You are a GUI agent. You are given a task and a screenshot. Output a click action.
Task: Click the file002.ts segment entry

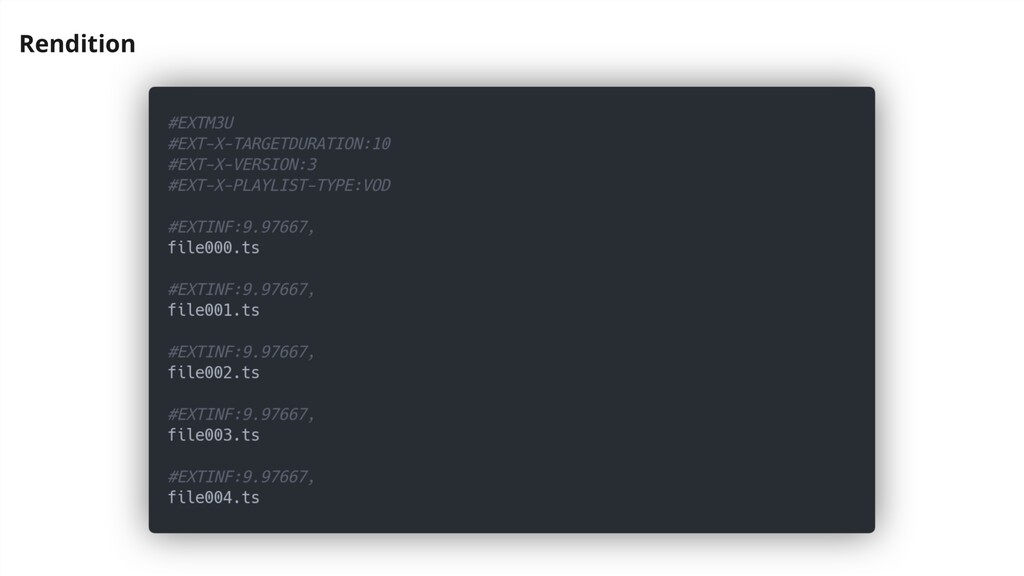[214, 373]
